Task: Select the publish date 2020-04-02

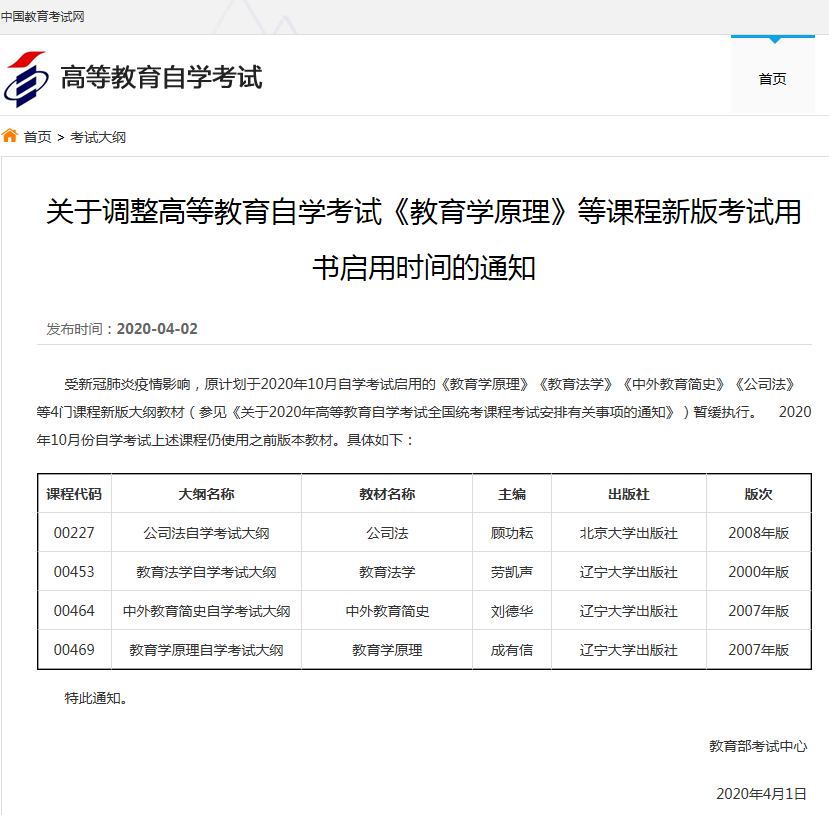Action: [x=157, y=329]
